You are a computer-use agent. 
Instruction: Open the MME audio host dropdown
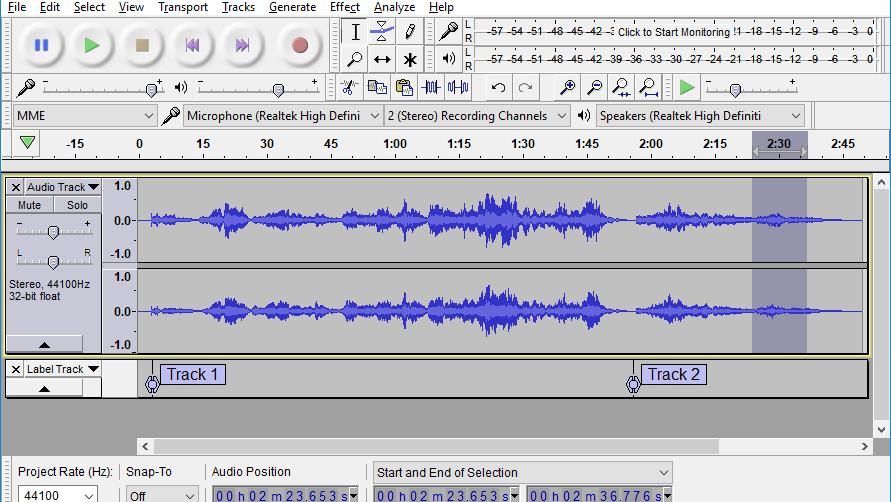click(85, 116)
